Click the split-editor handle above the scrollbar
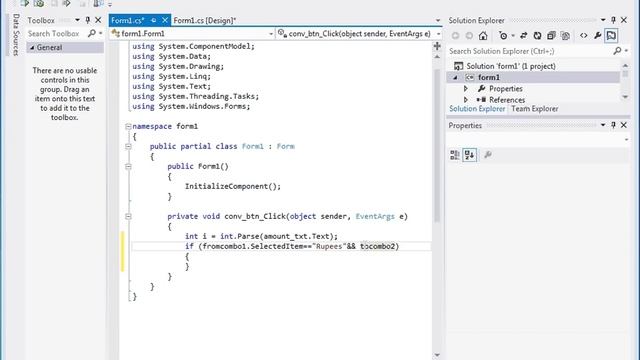 (x=437, y=46)
